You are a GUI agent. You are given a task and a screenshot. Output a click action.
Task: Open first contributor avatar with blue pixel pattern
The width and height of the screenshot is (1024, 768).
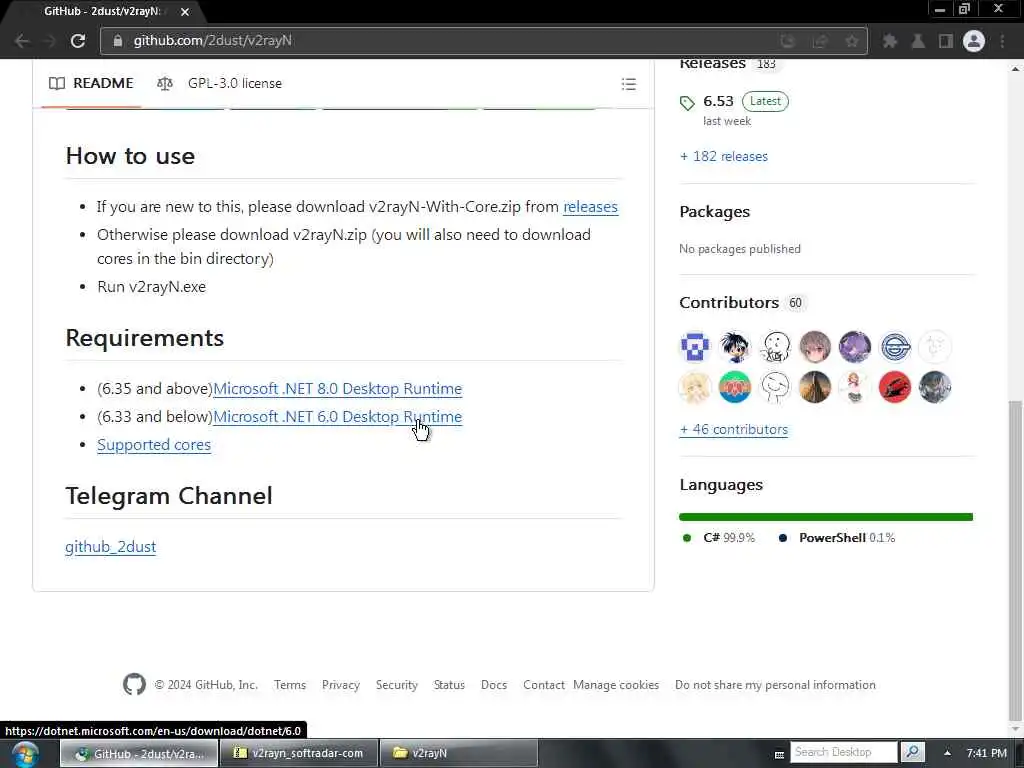695,346
